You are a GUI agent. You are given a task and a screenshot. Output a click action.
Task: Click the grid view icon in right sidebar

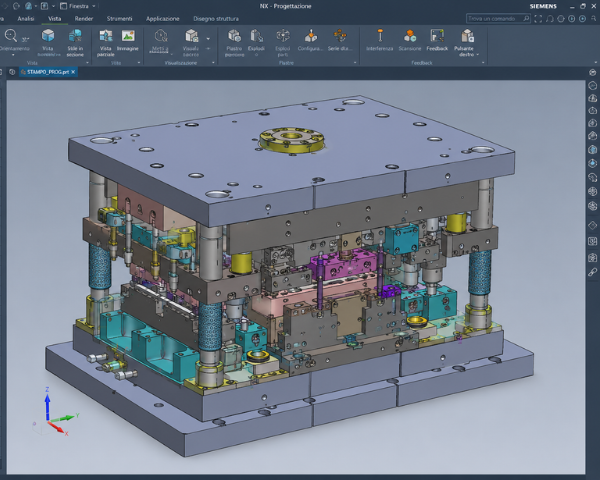[x=592, y=241]
